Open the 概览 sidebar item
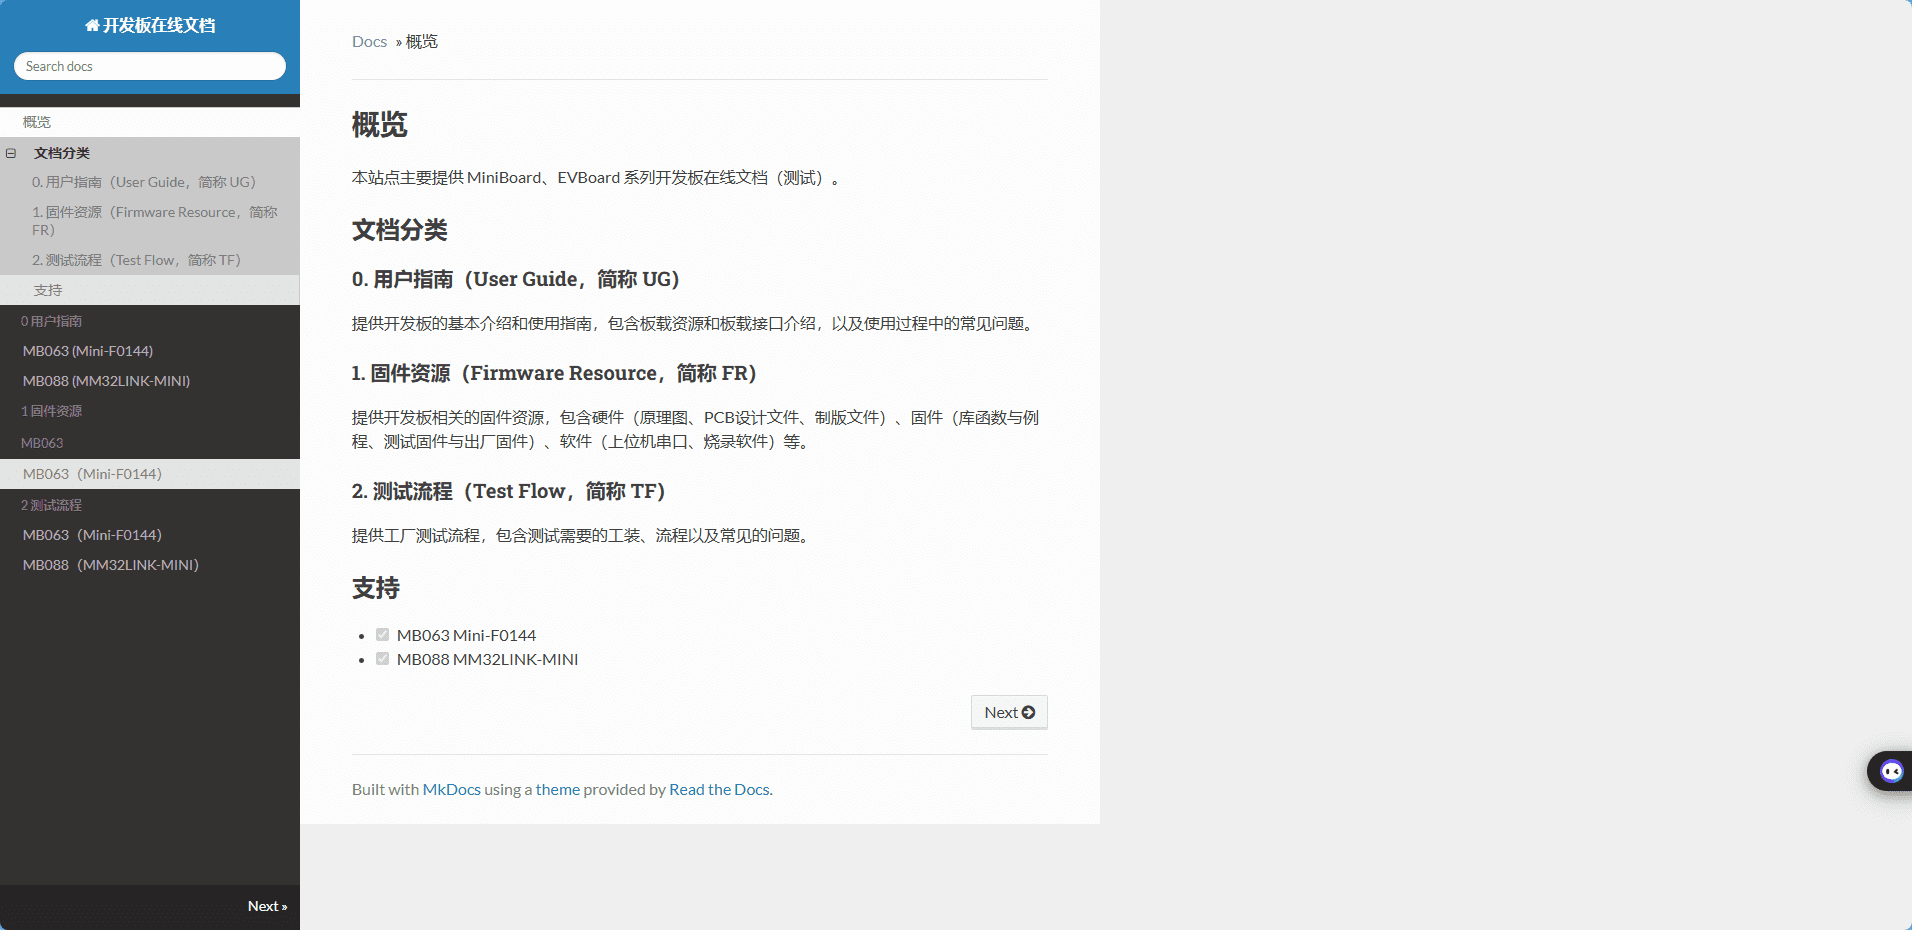Viewport: 1912px width, 930px height. point(37,122)
